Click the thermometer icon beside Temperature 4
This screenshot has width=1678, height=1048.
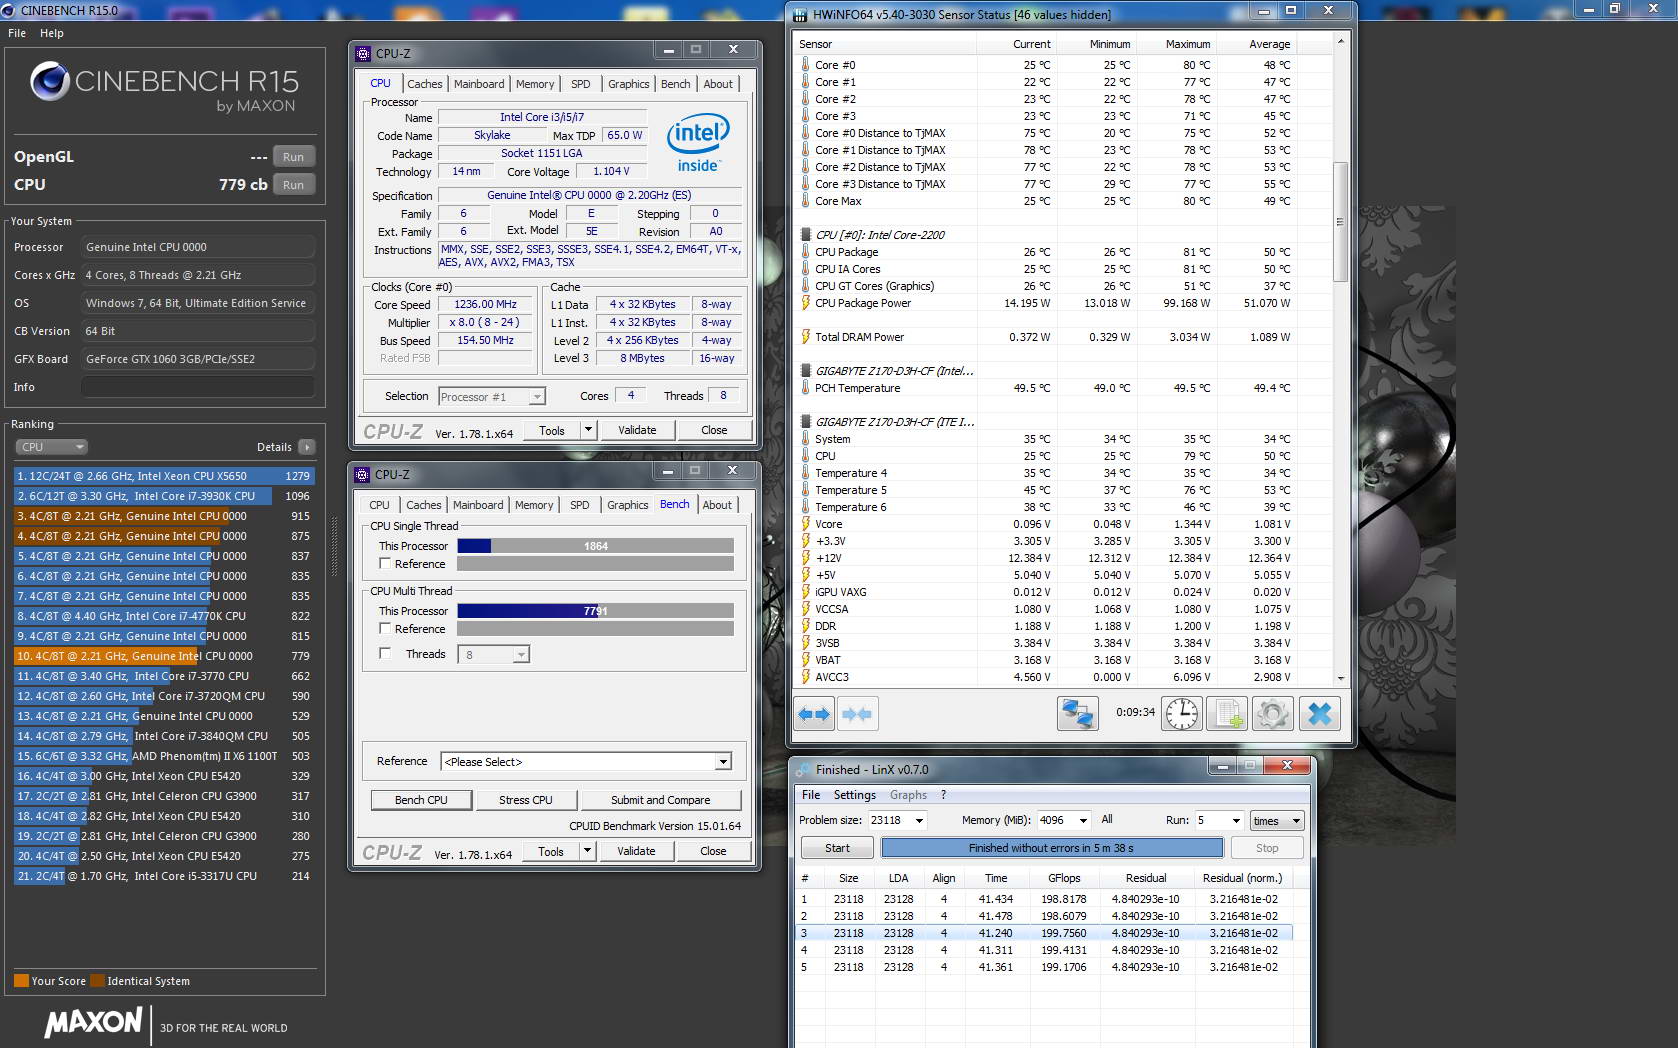click(805, 473)
